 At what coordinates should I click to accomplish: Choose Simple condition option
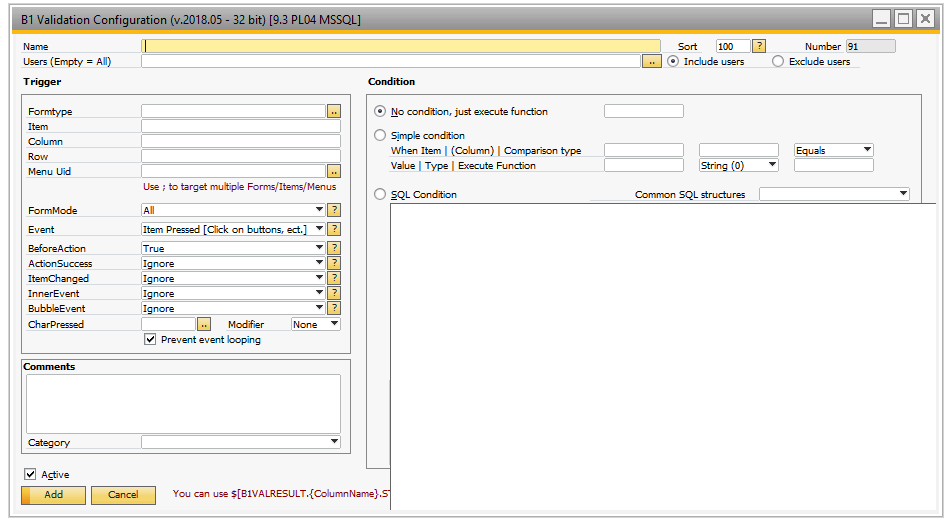tap(380, 135)
